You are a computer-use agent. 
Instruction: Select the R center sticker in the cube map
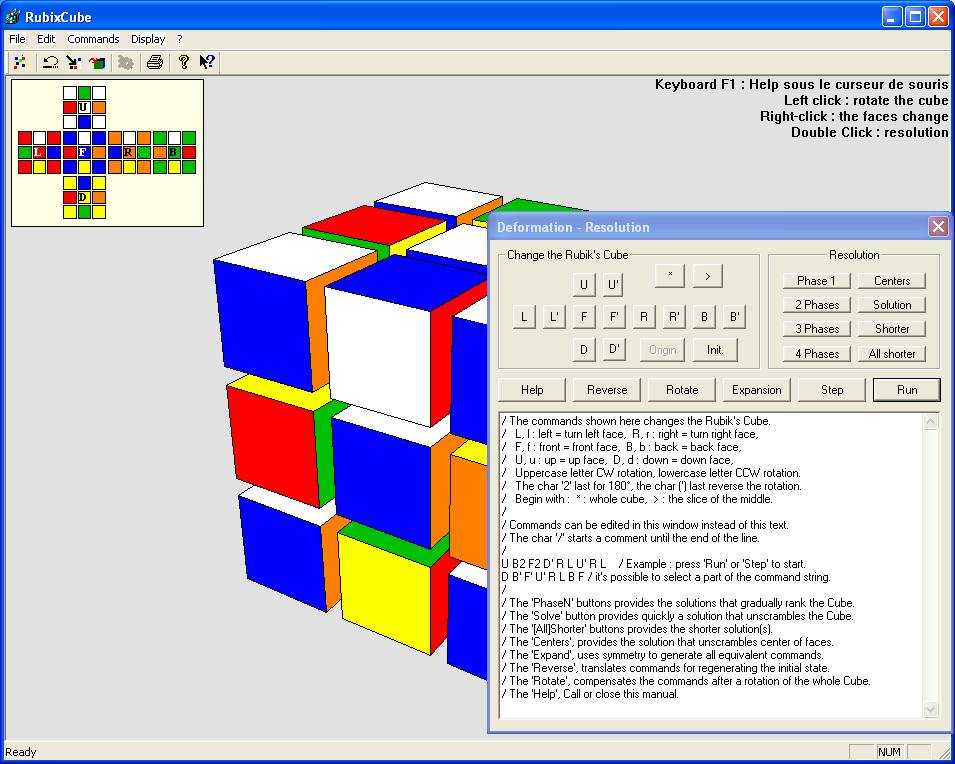pyautogui.click(x=129, y=152)
